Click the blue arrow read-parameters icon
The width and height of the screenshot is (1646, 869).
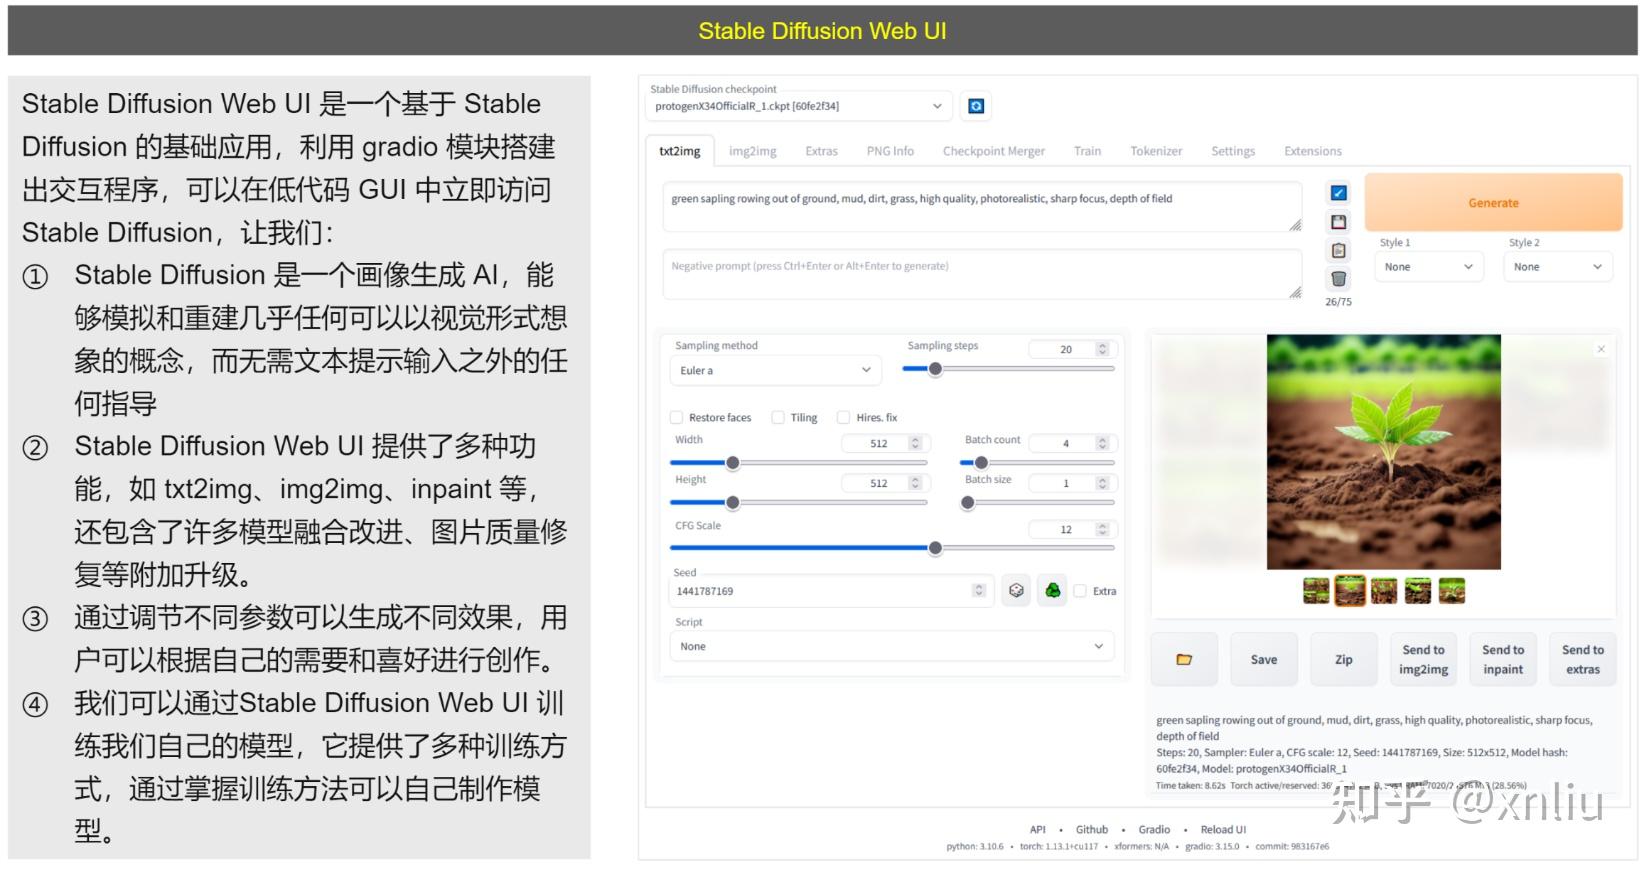click(1338, 193)
